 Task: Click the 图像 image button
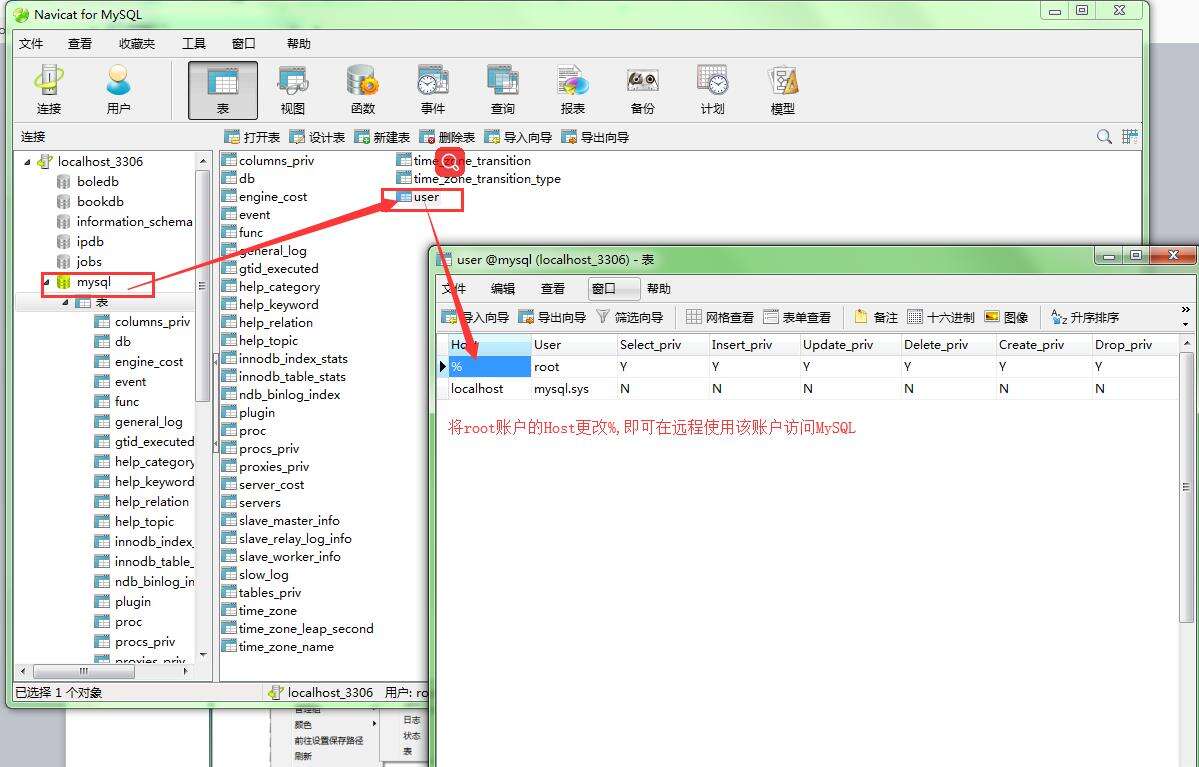coord(1006,317)
